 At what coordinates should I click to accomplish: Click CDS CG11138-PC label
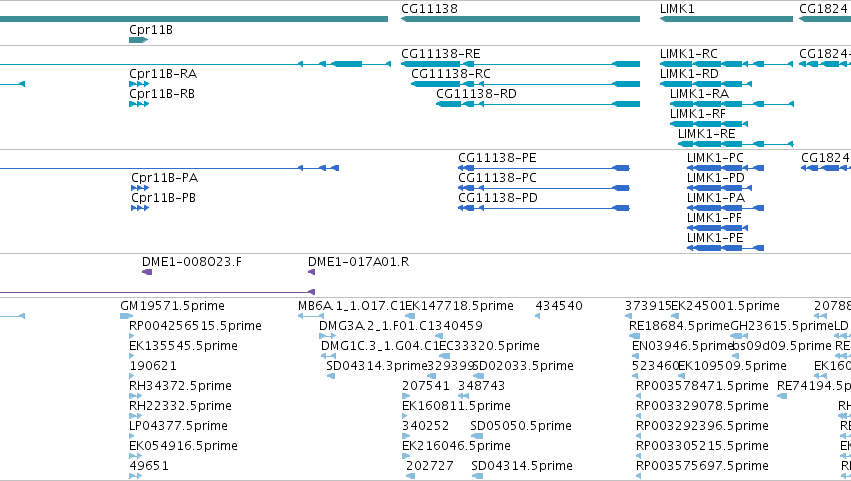[x=497, y=178]
